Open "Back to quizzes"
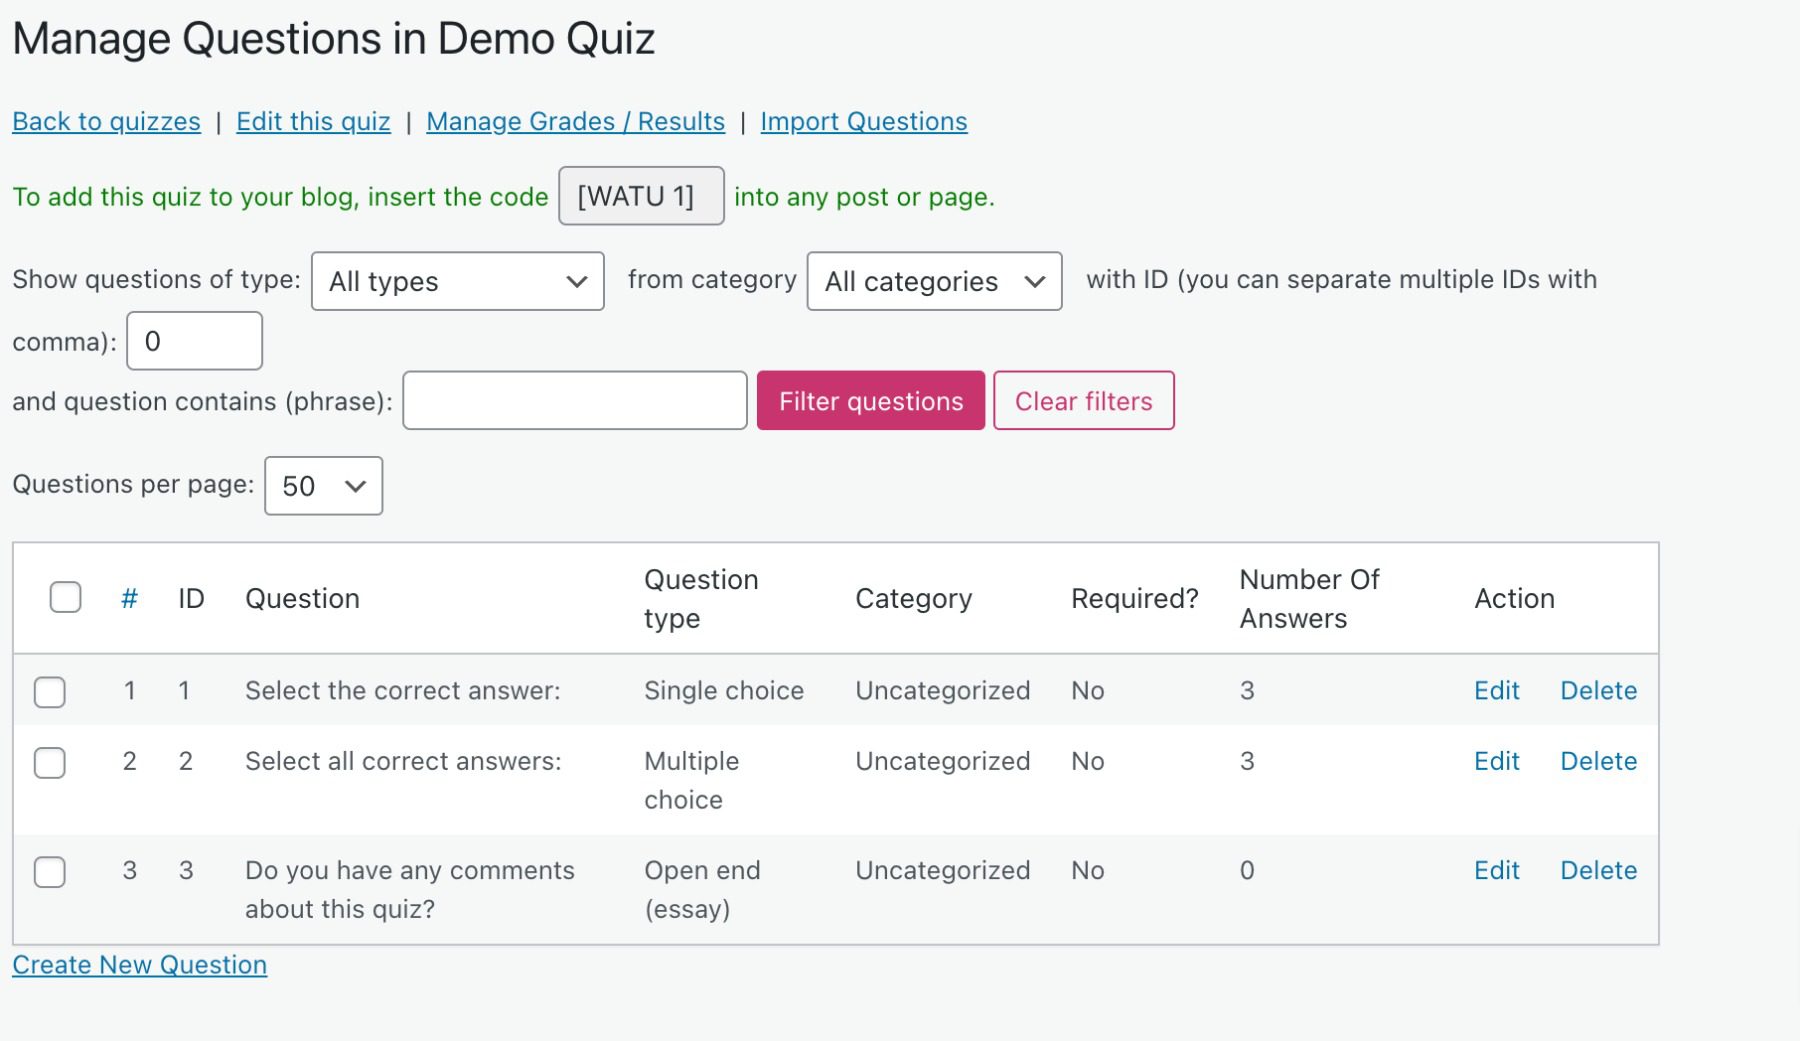 [x=105, y=121]
